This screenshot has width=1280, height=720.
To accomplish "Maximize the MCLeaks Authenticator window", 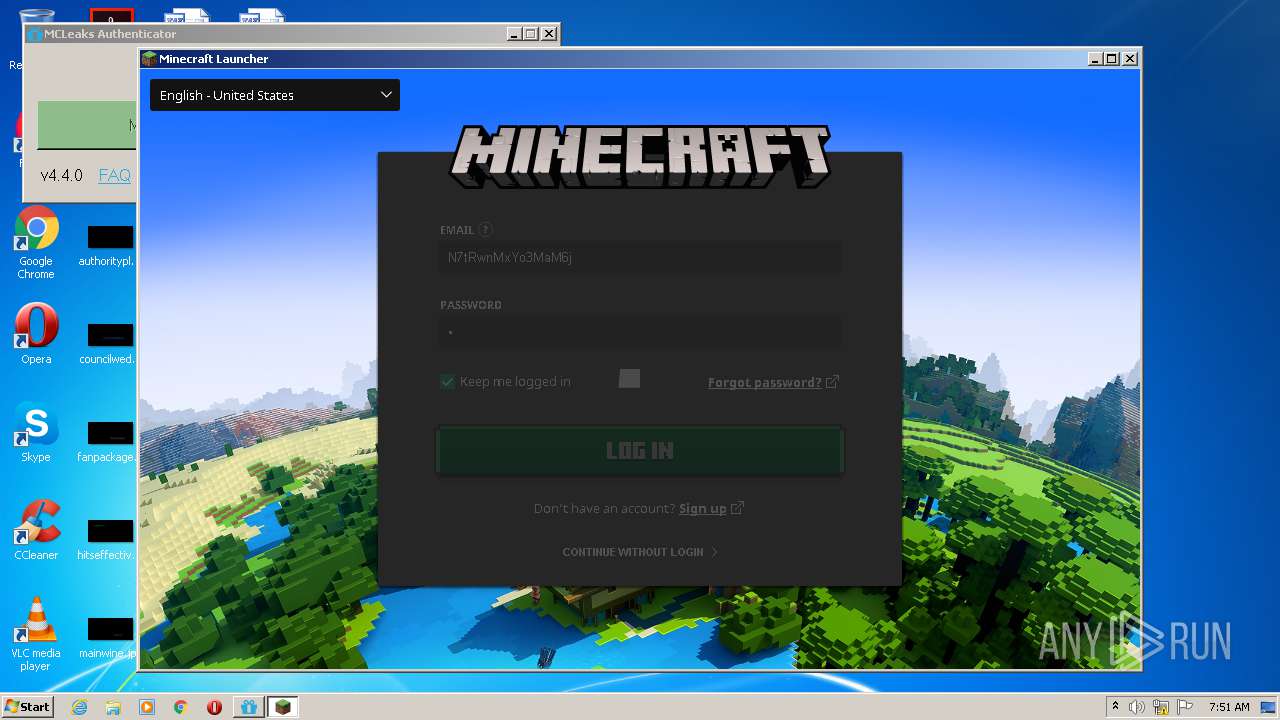I will (531, 34).
